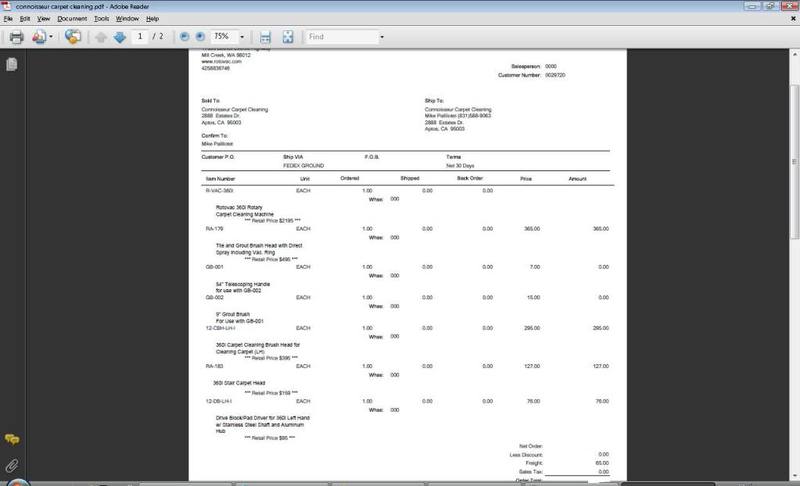The height and width of the screenshot is (486, 800).
Task: Open the Find options dropdown arrow
Action: click(382, 37)
